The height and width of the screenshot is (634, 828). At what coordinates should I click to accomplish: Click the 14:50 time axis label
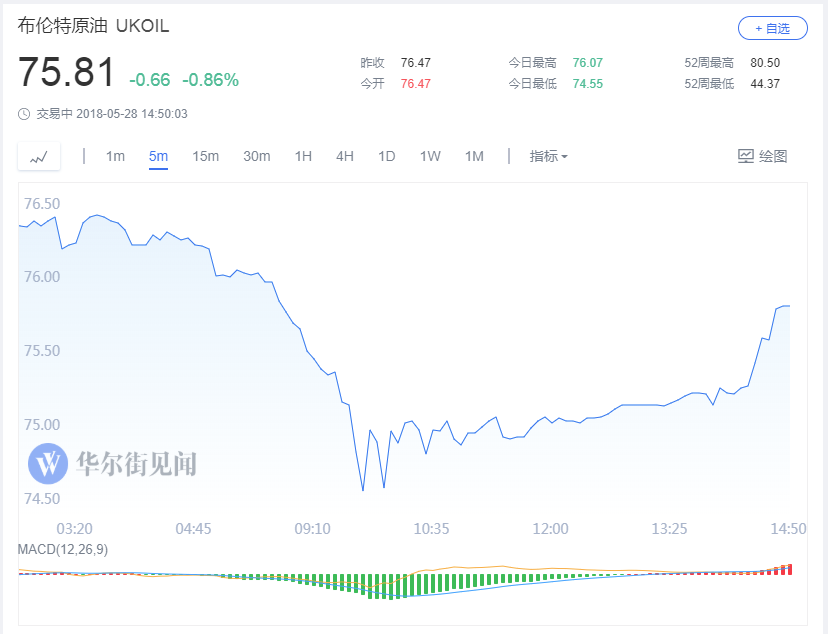(x=790, y=528)
